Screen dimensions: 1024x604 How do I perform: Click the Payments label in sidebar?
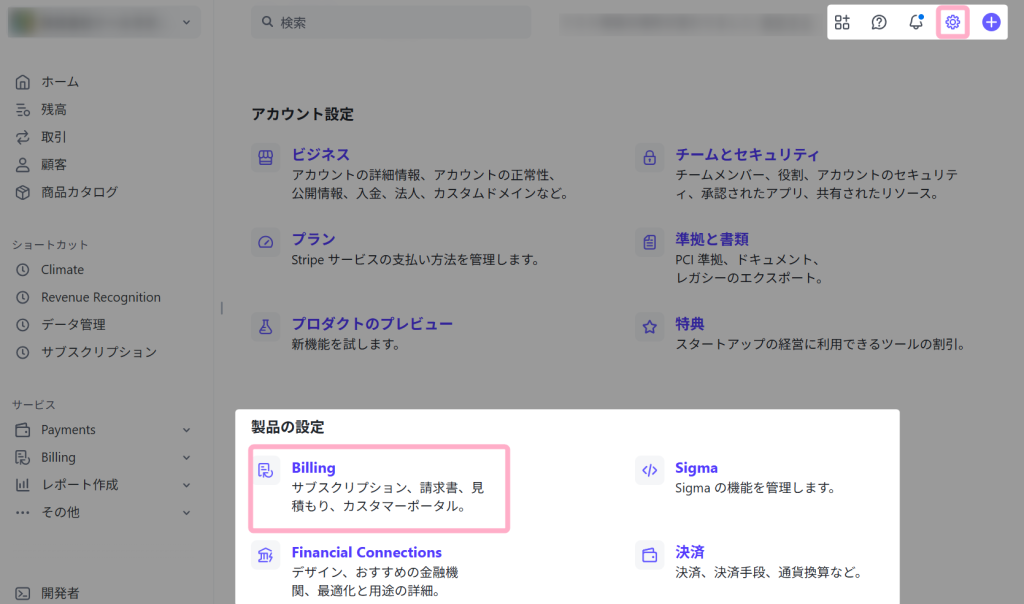pyautogui.click(x=68, y=430)
